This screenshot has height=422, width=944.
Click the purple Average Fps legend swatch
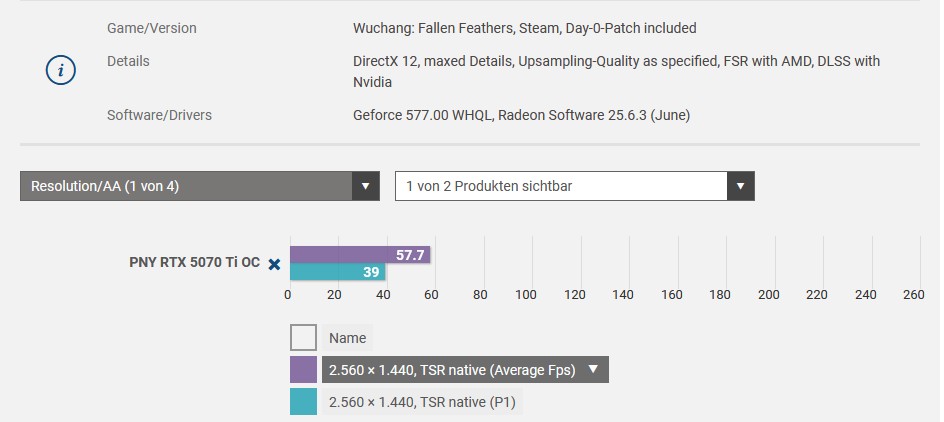[x=303, y=370]
